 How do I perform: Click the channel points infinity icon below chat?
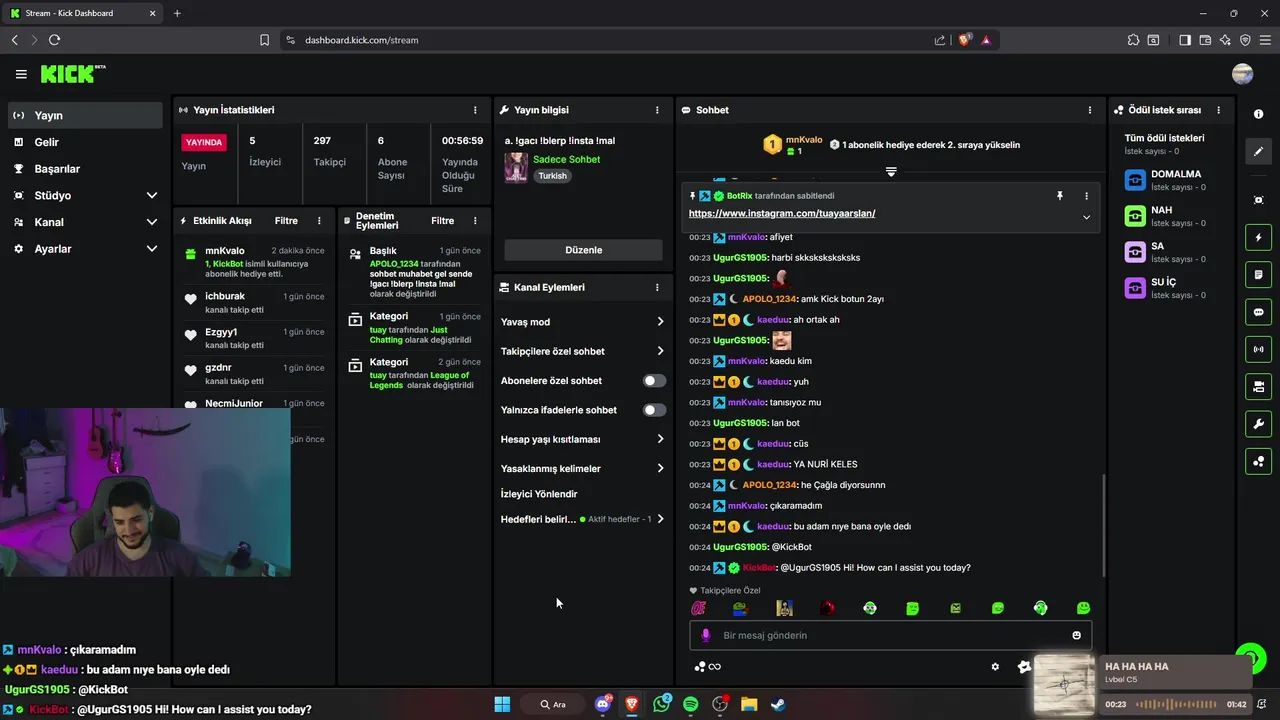708,667
